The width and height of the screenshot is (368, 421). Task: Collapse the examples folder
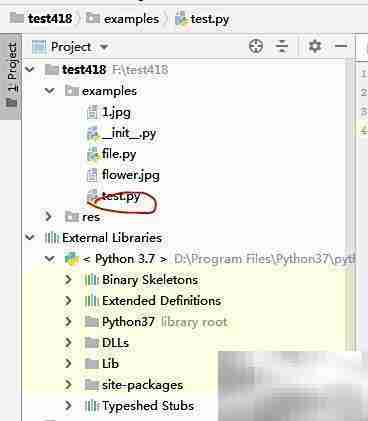coord(50,90)
